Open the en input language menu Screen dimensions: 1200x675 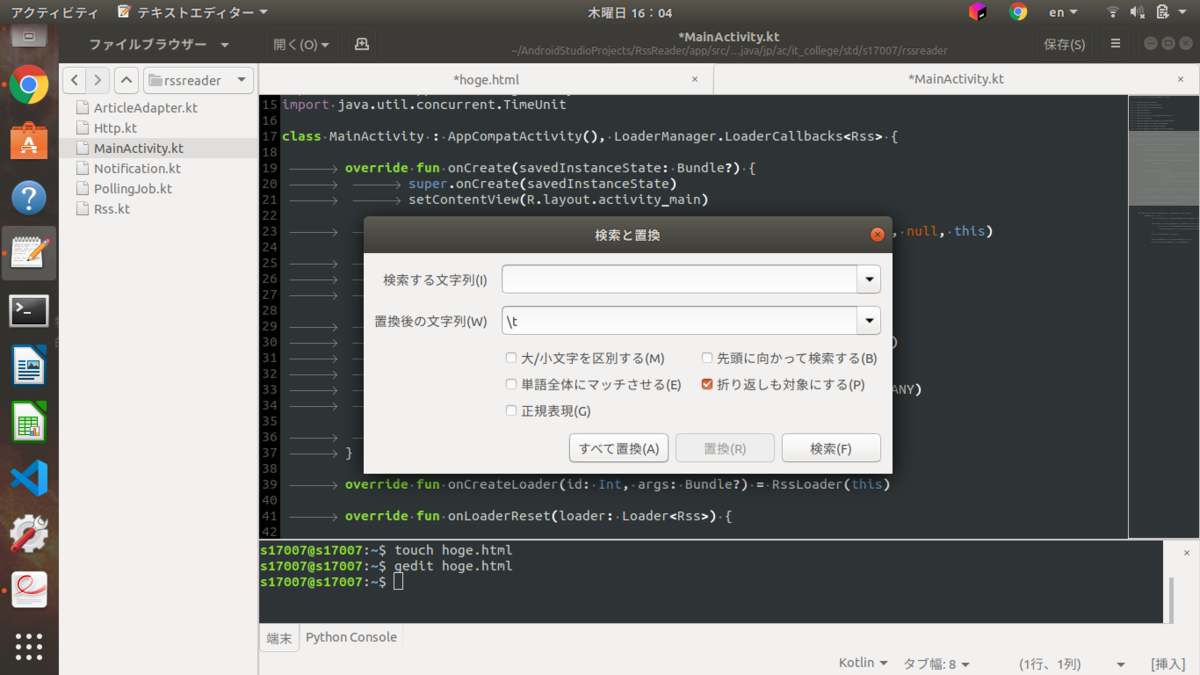click(x=1063, y=12)
